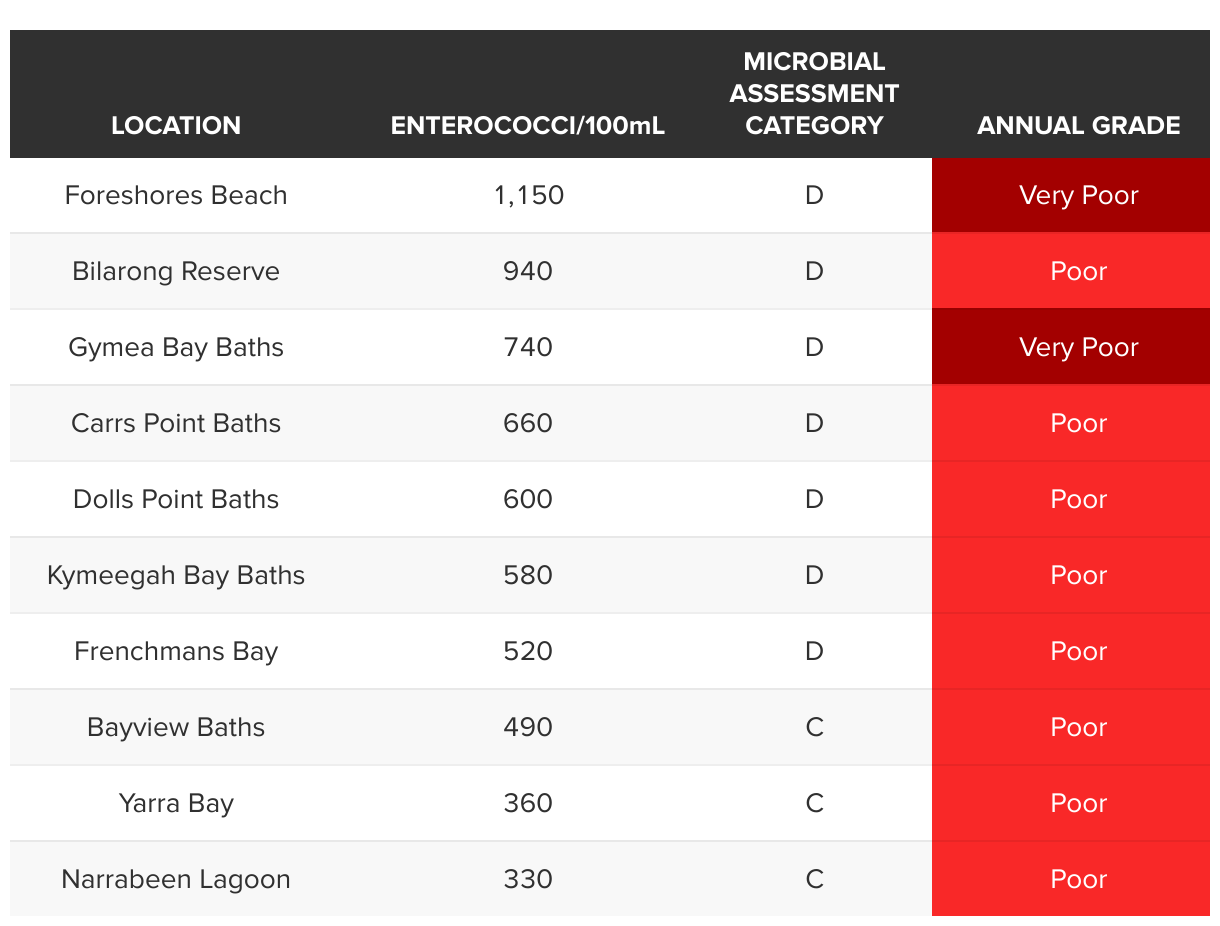Image resolution: width=1220 pixels, height=926 pixels.
Task: Click the 660 enterococci value
Action: pos(528,423)
